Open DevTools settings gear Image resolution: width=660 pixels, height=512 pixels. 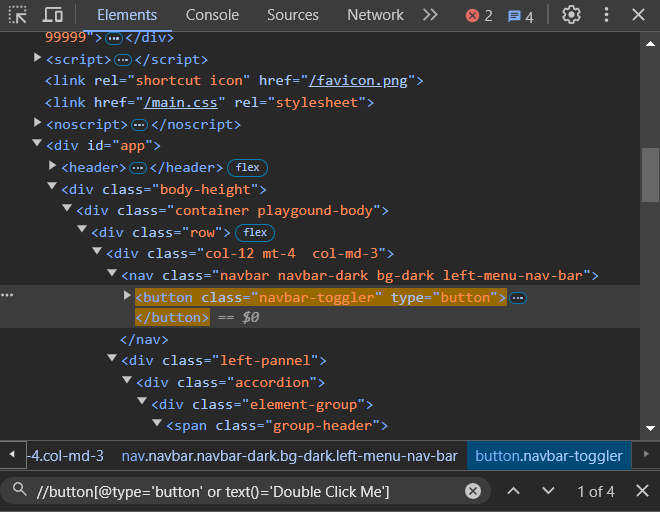[571, 15]
